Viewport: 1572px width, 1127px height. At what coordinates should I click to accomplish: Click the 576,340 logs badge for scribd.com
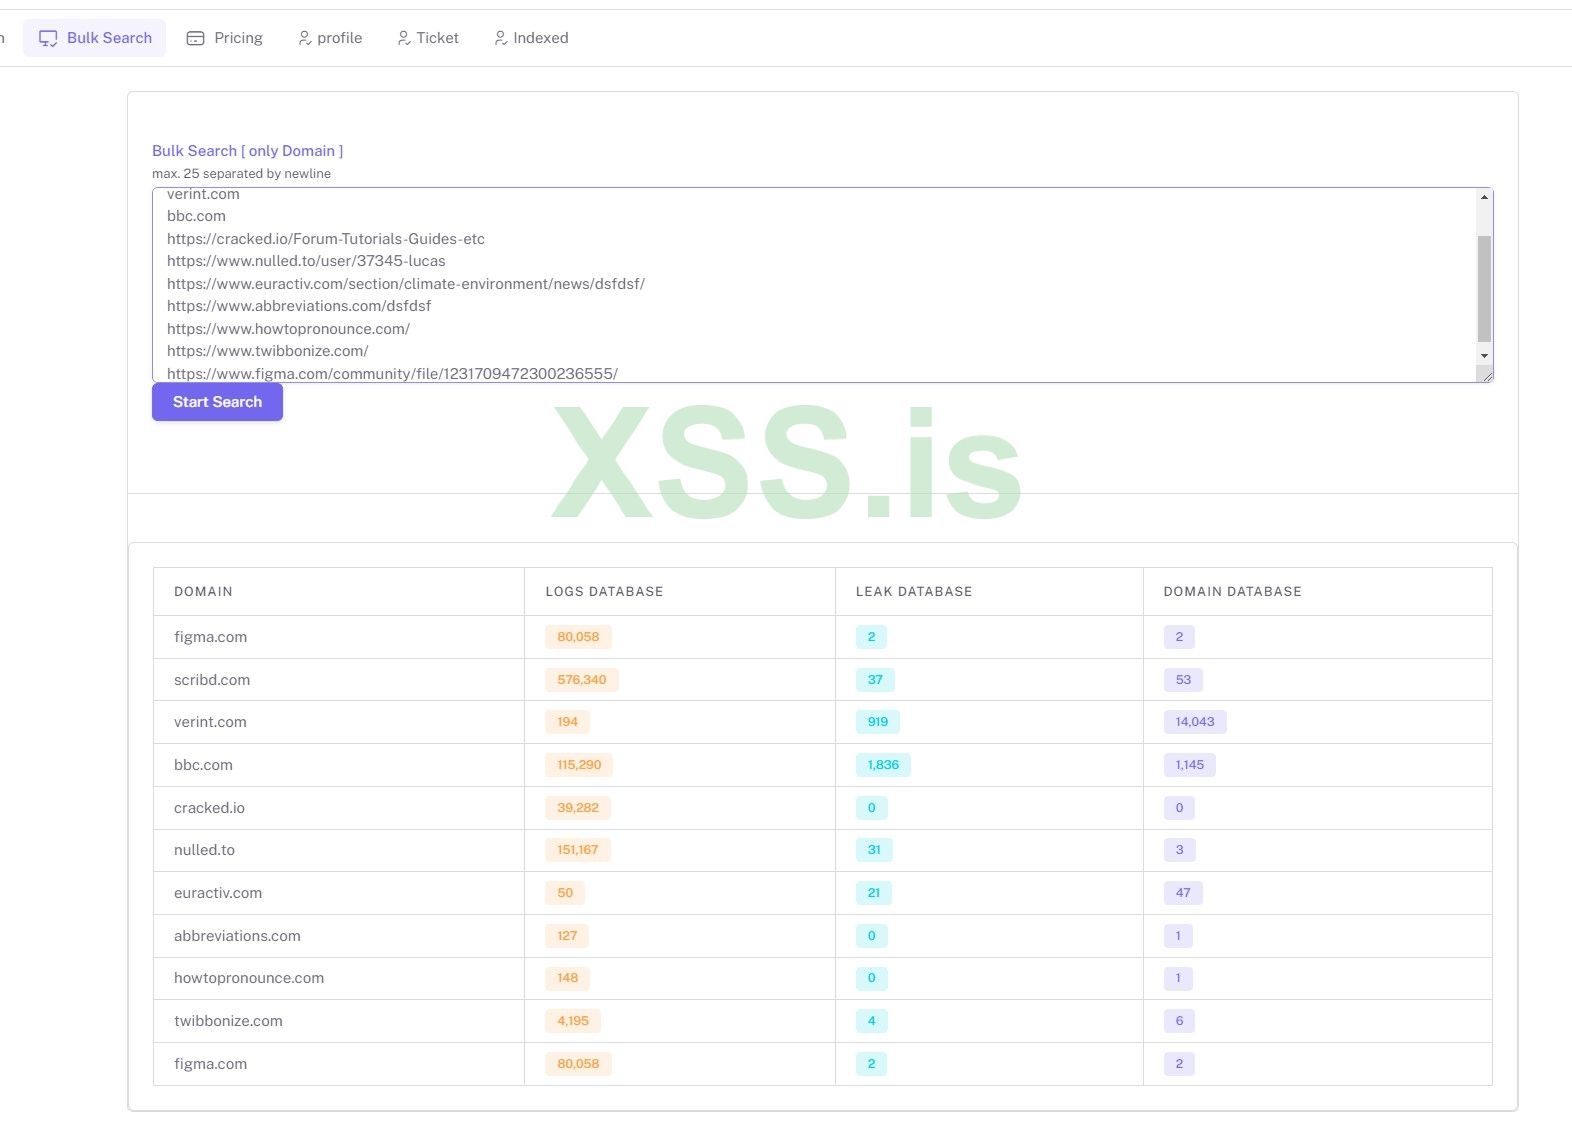[582, 680]
